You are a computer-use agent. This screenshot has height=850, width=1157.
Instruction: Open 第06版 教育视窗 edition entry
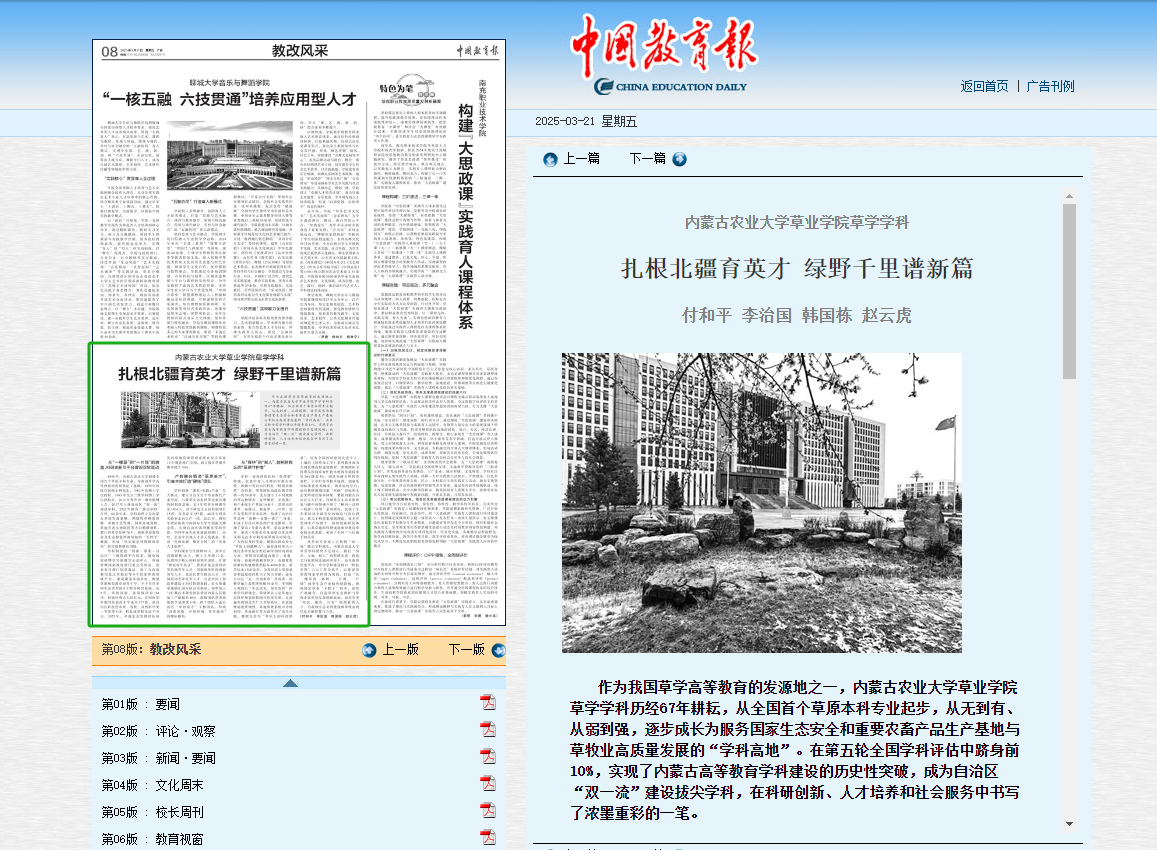tap(152, 839)
